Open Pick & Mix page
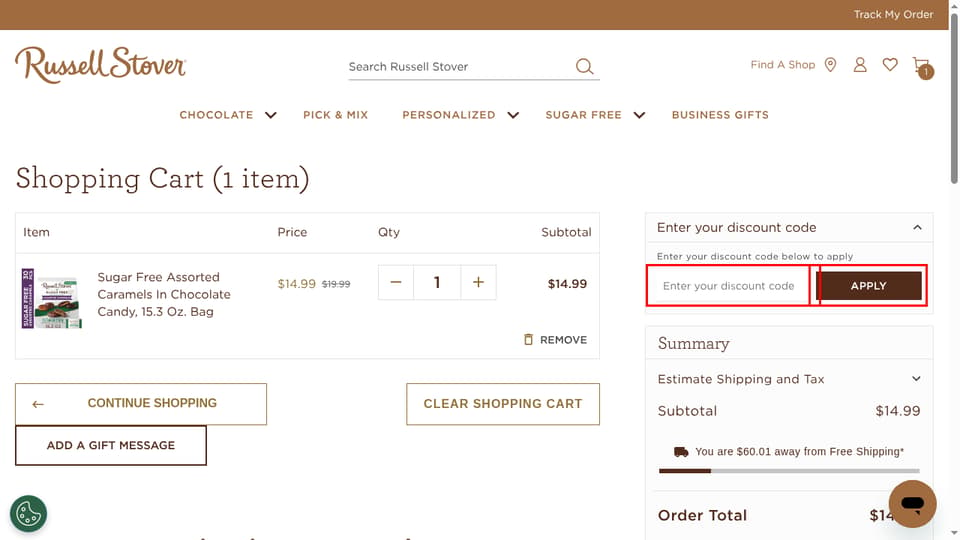 click(336, 115)
